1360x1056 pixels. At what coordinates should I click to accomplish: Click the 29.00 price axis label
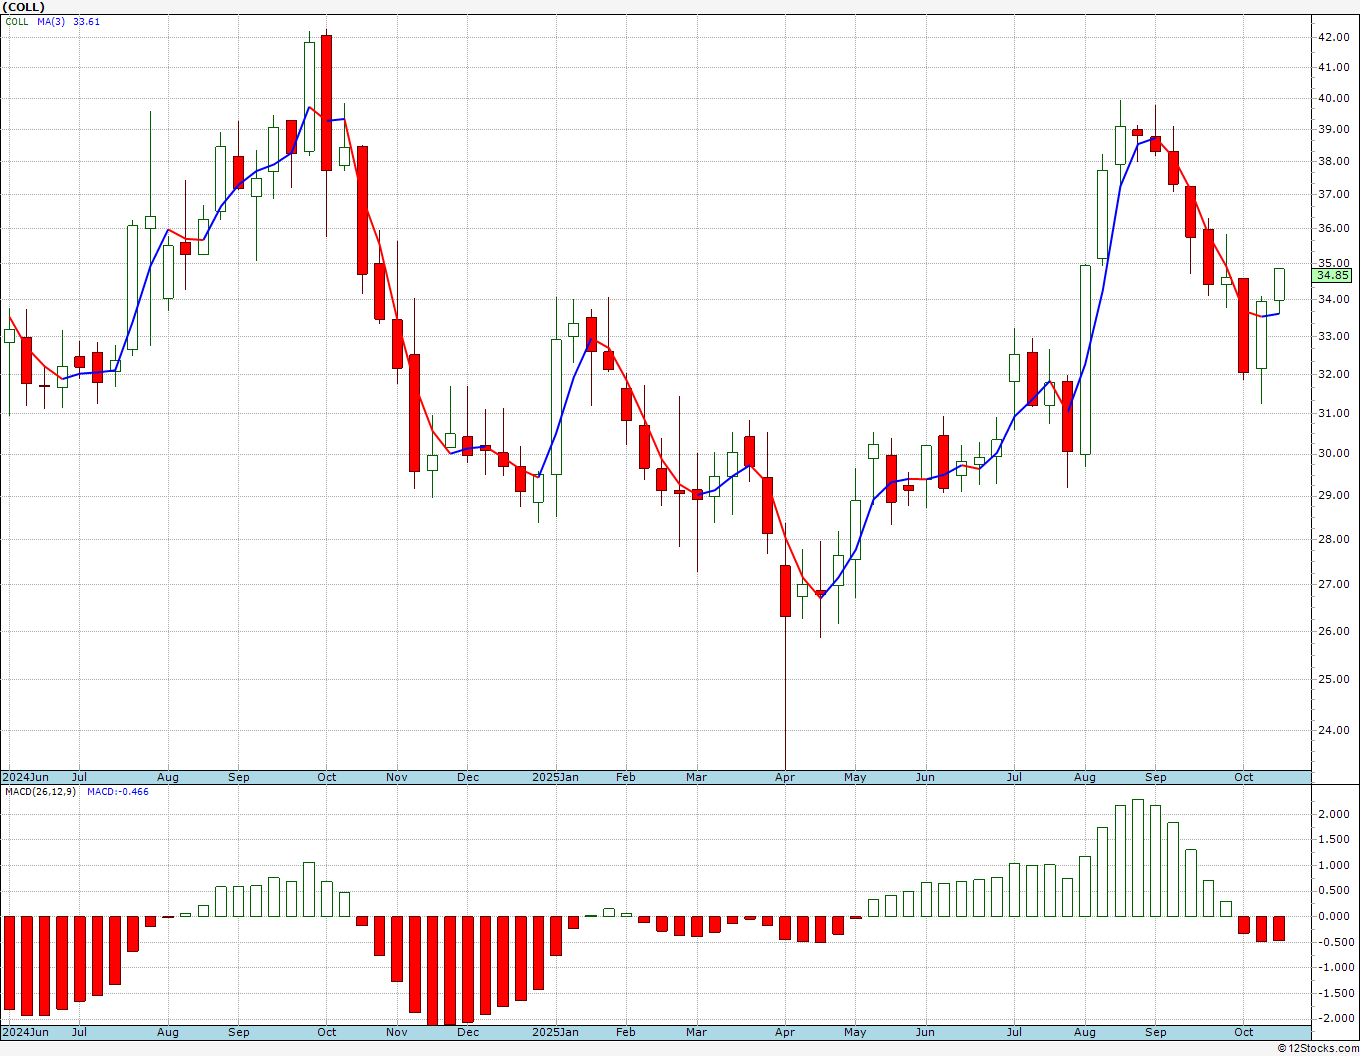(1334, 495)
